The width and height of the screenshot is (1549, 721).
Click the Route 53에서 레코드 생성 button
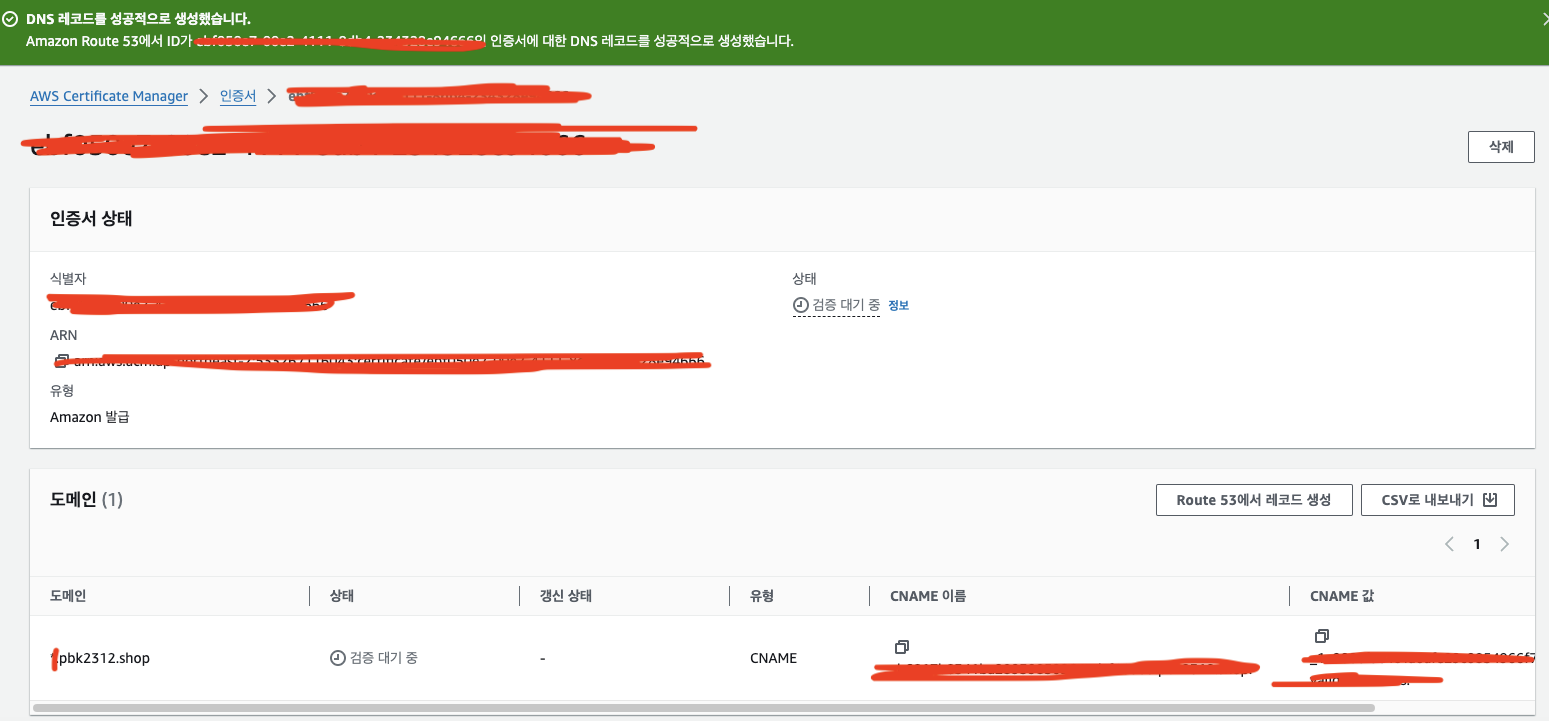click(1254, 500)
